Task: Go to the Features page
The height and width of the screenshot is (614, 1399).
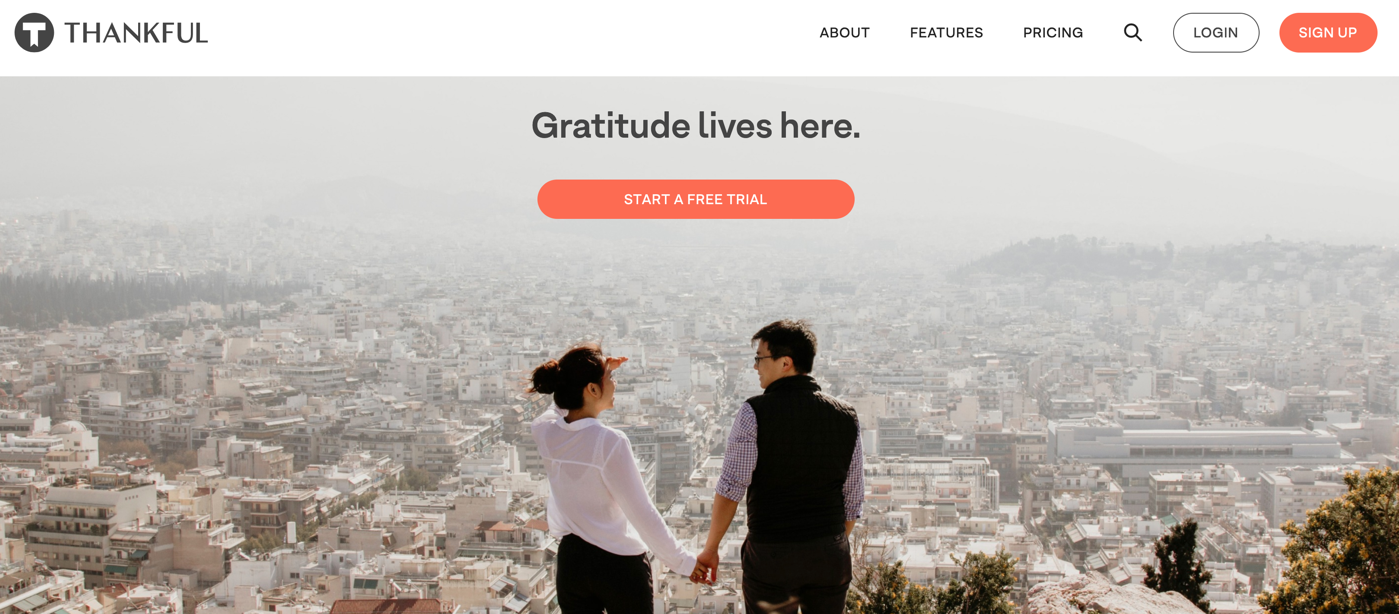Action: coord(946,33)
